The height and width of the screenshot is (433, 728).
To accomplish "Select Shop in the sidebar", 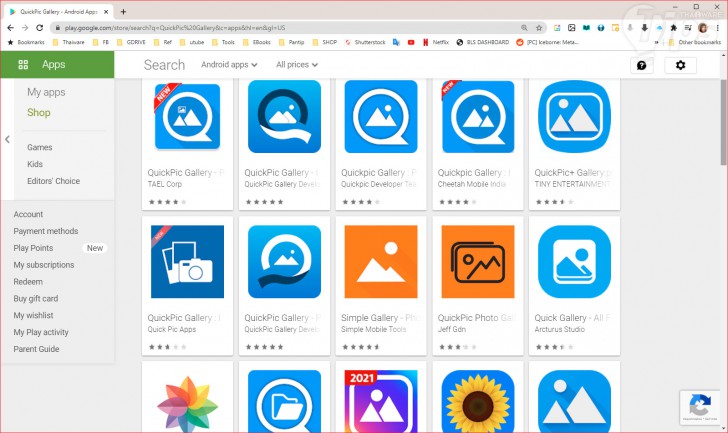I will [x=39, y=113].
